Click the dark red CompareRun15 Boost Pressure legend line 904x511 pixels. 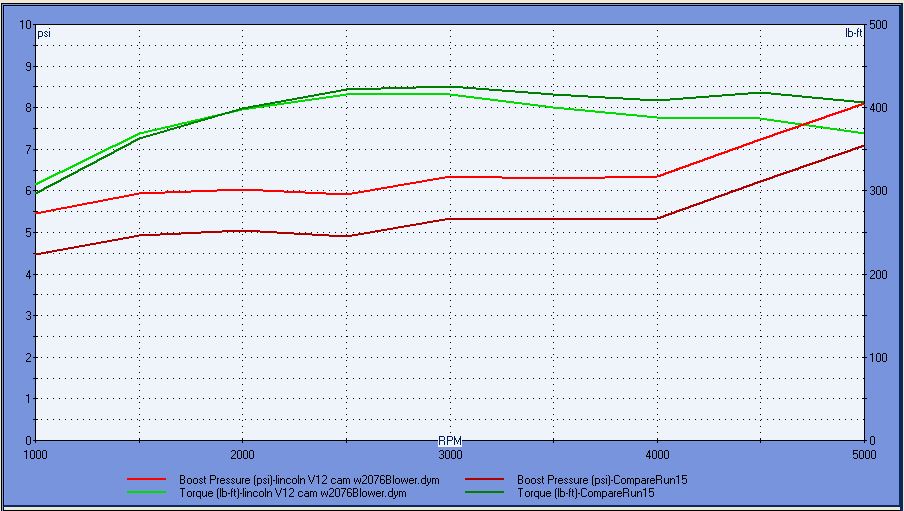(484, 480)
